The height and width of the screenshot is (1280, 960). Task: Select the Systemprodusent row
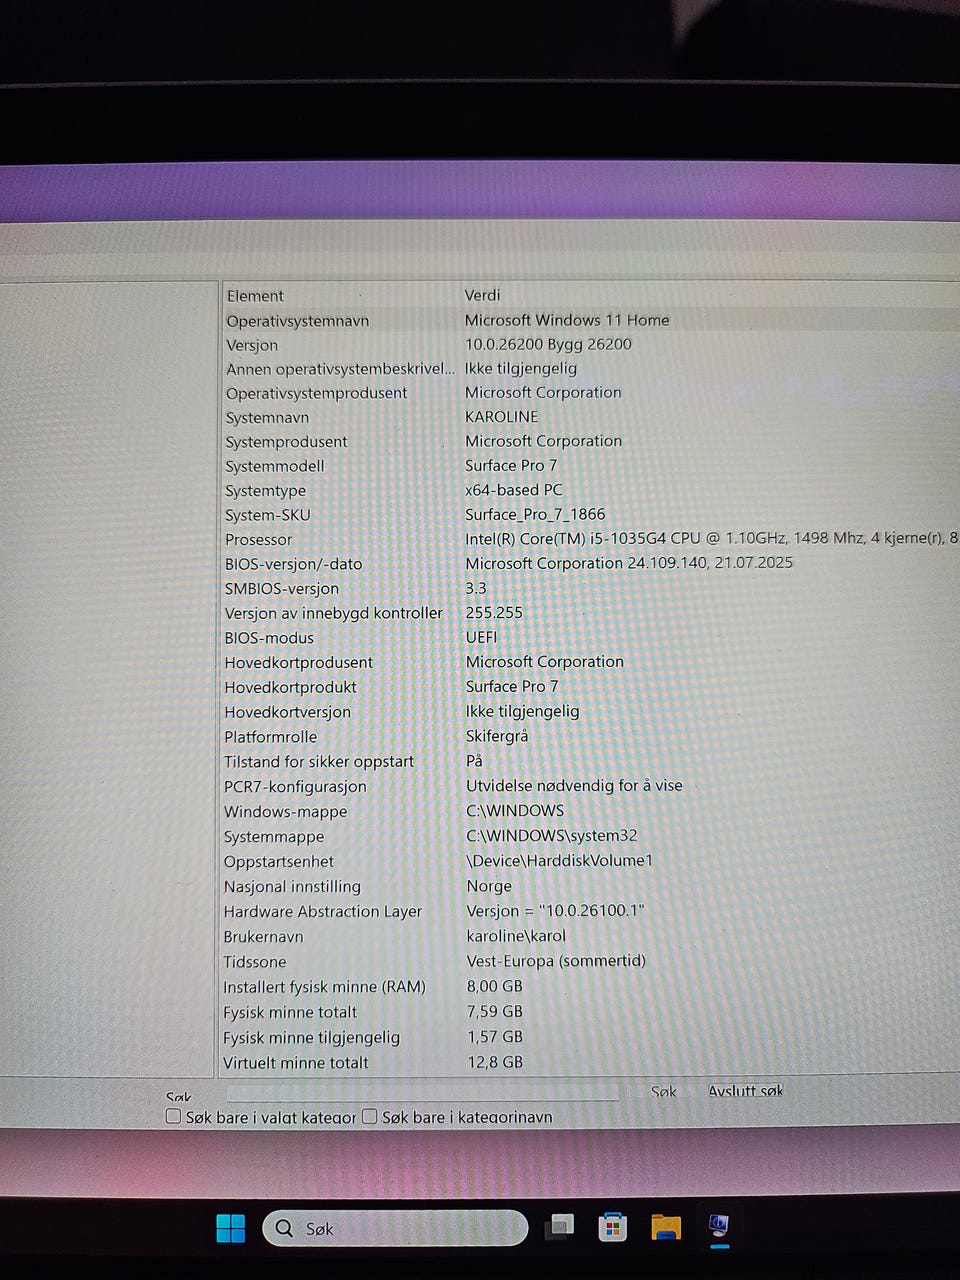(591, 441)
